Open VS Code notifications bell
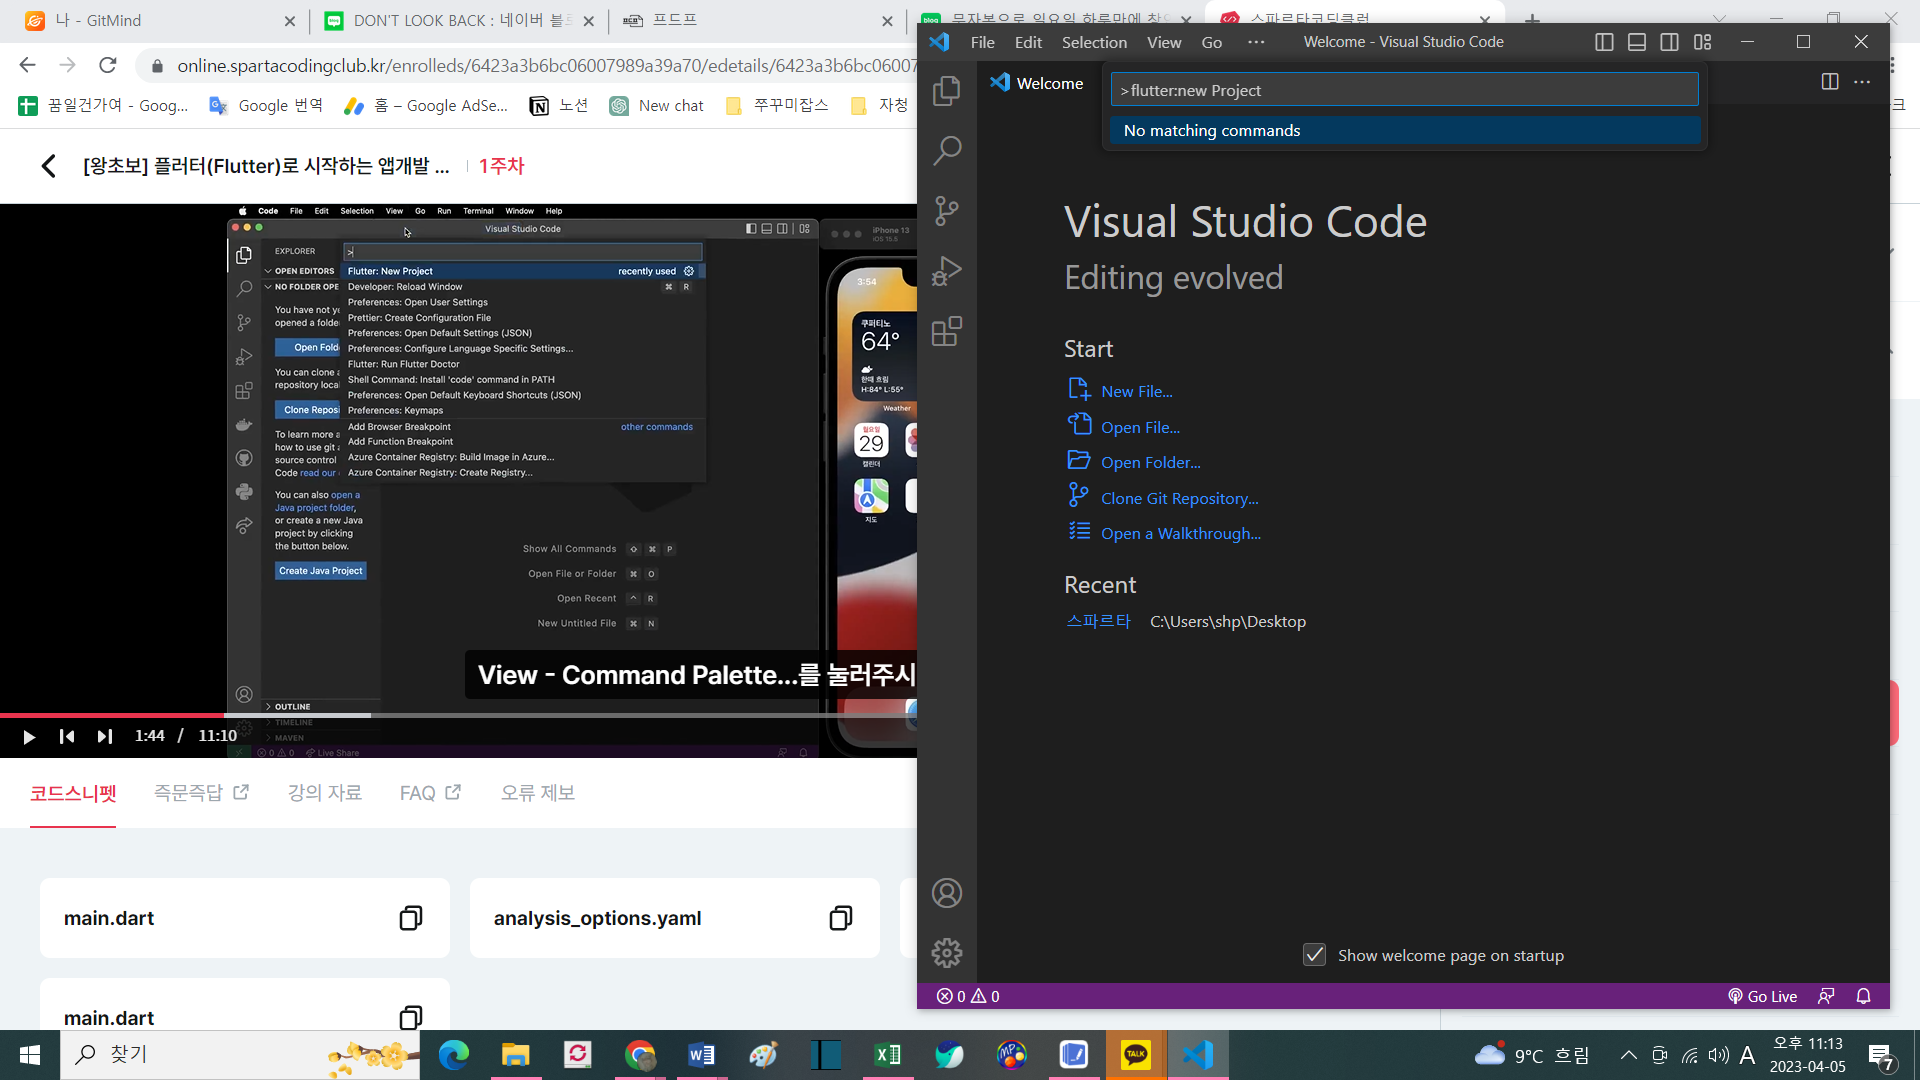The width and height of the screenshot is (1920, 1080). [1863, 996]
